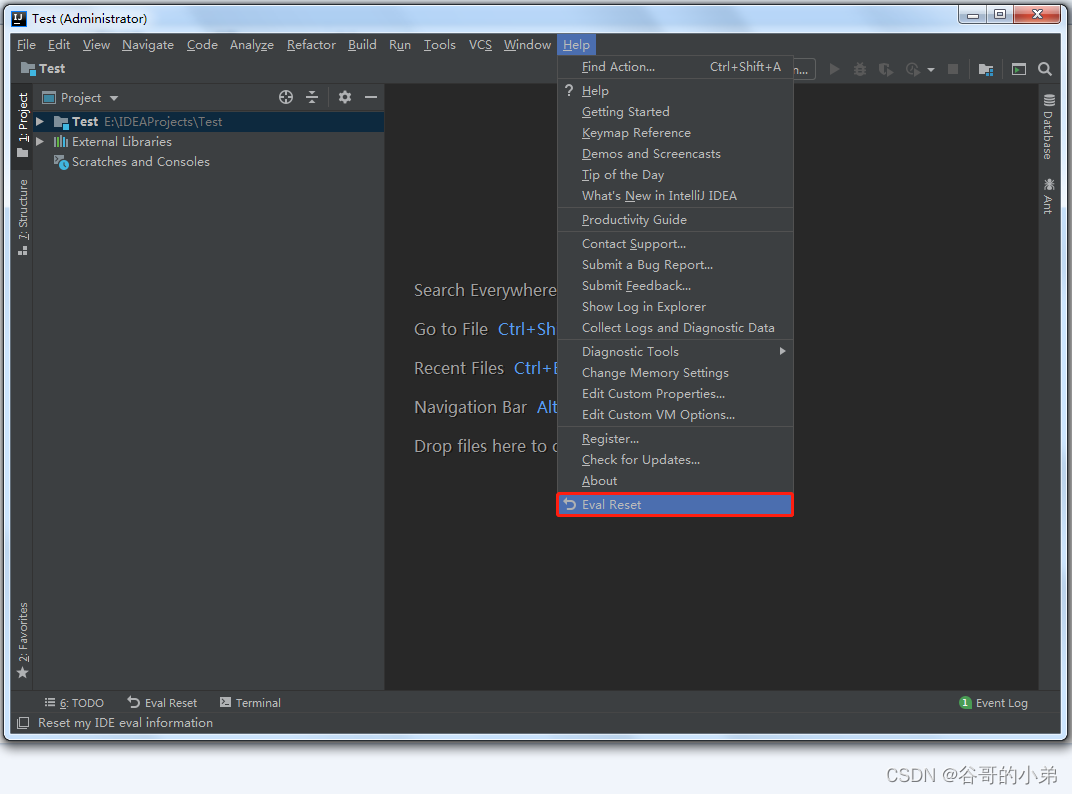Screen dimensions: 1072x794
Task: Open the Profiler dropdown arrow in the toolbar
Action: point(930,70)
